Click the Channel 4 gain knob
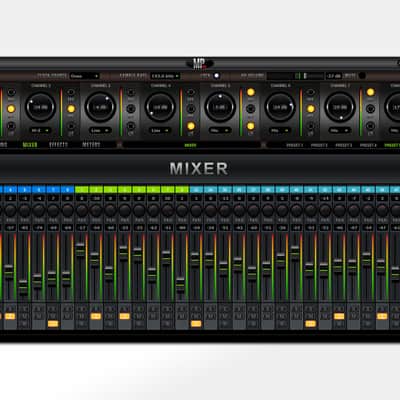400x400 pixels. pyautogui.click(x=160, y=107)
